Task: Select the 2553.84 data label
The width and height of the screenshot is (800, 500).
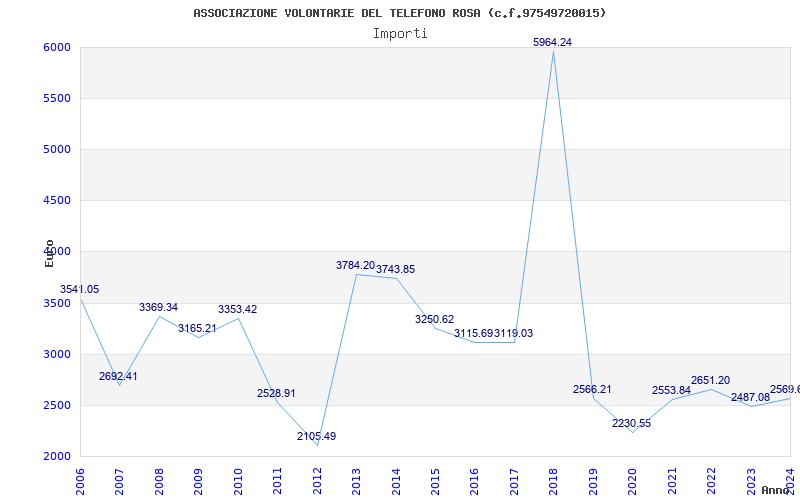Action: [x=671, y=390]
